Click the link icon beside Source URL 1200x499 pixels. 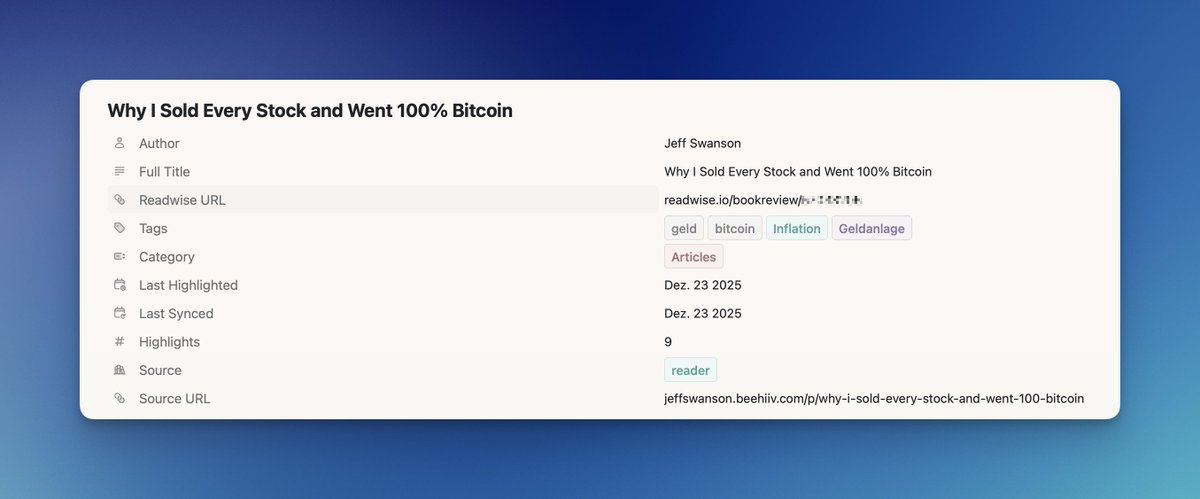point(120,398)
